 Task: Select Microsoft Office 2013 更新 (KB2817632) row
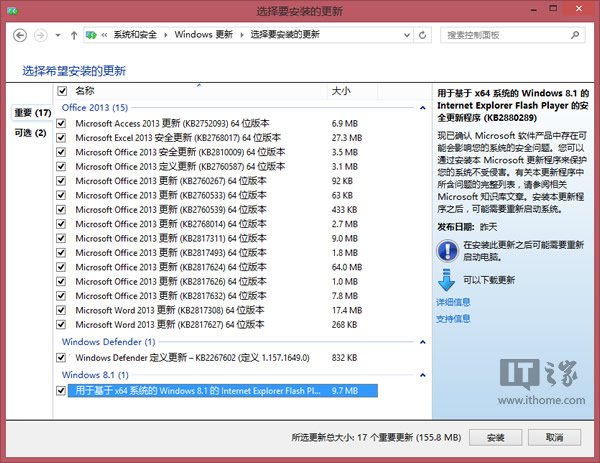tap(223, 296)
